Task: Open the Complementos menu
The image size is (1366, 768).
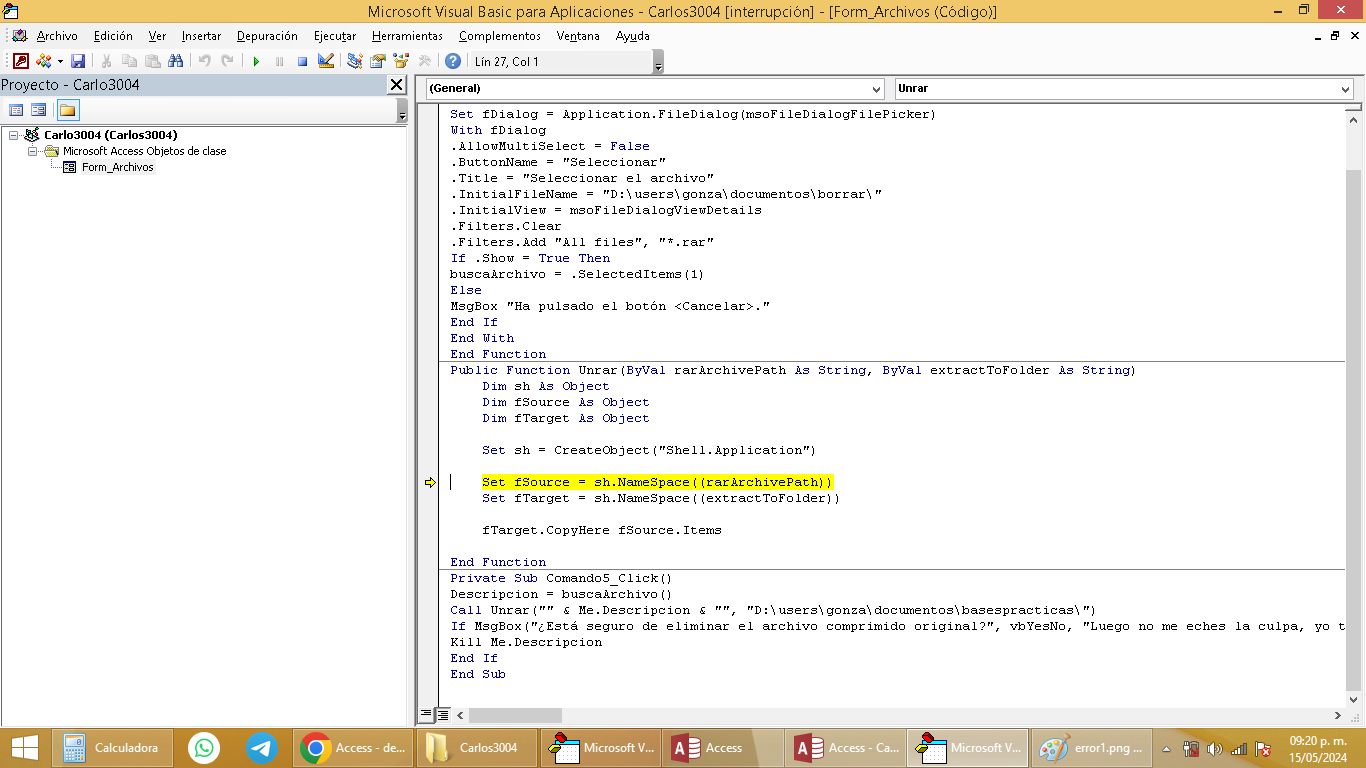Action: [500, 36]
